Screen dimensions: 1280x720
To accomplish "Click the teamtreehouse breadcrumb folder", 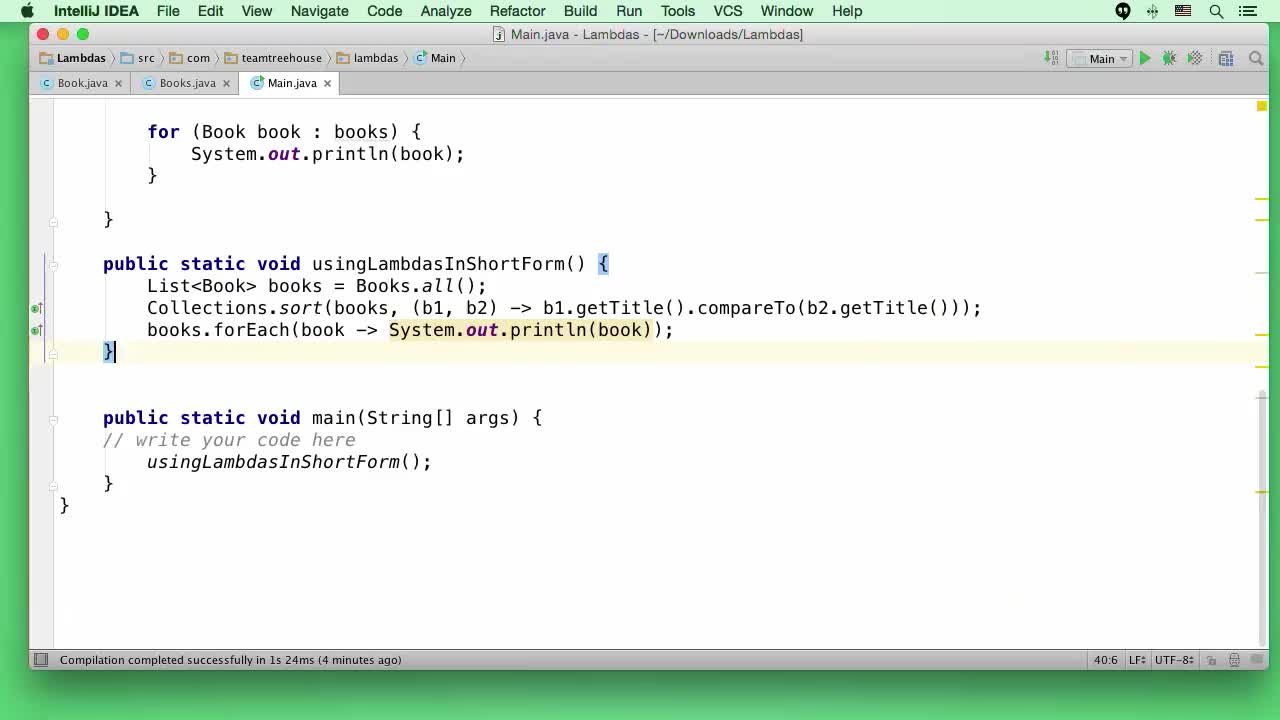I will click(x=281, y=58).
